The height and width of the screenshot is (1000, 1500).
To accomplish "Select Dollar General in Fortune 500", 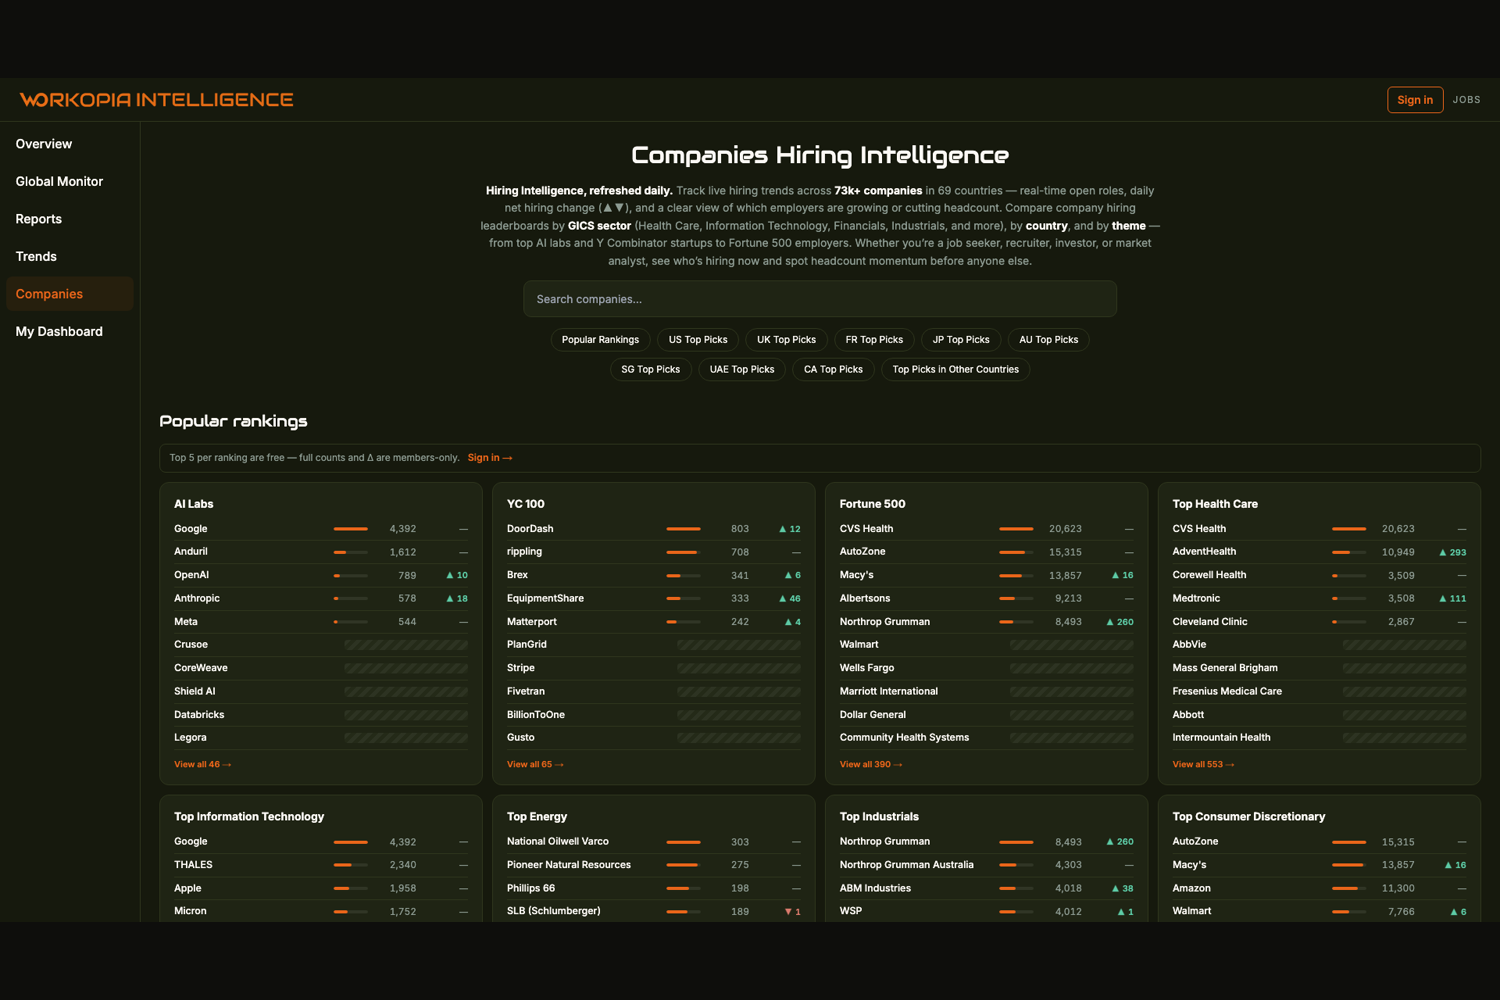I will pos(987,715).
